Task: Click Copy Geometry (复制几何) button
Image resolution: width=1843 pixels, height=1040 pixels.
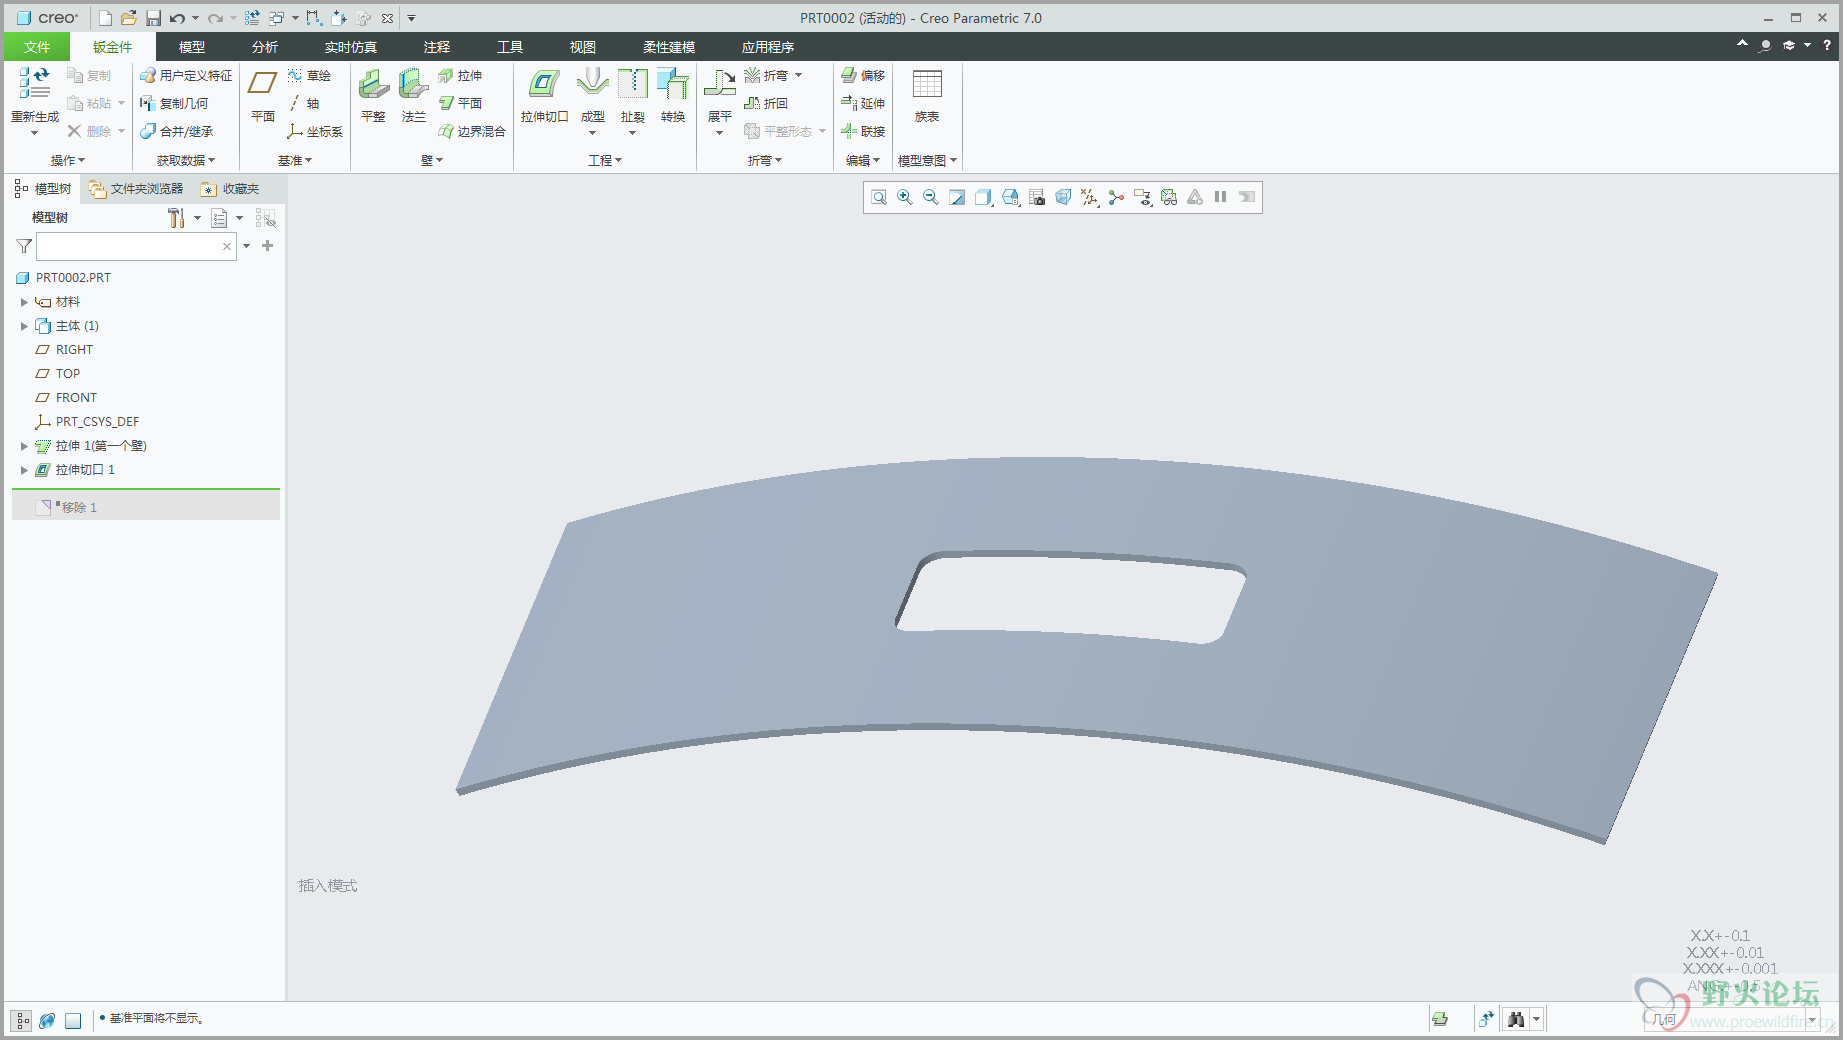Action: point(174,104)
